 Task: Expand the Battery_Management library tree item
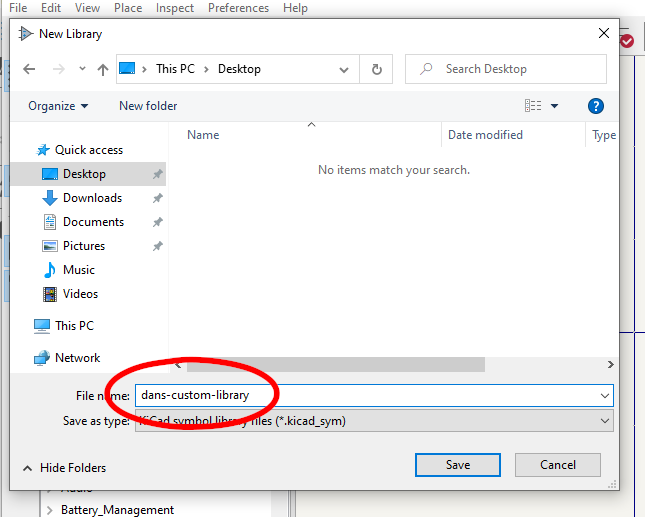(x=50, y=510)
